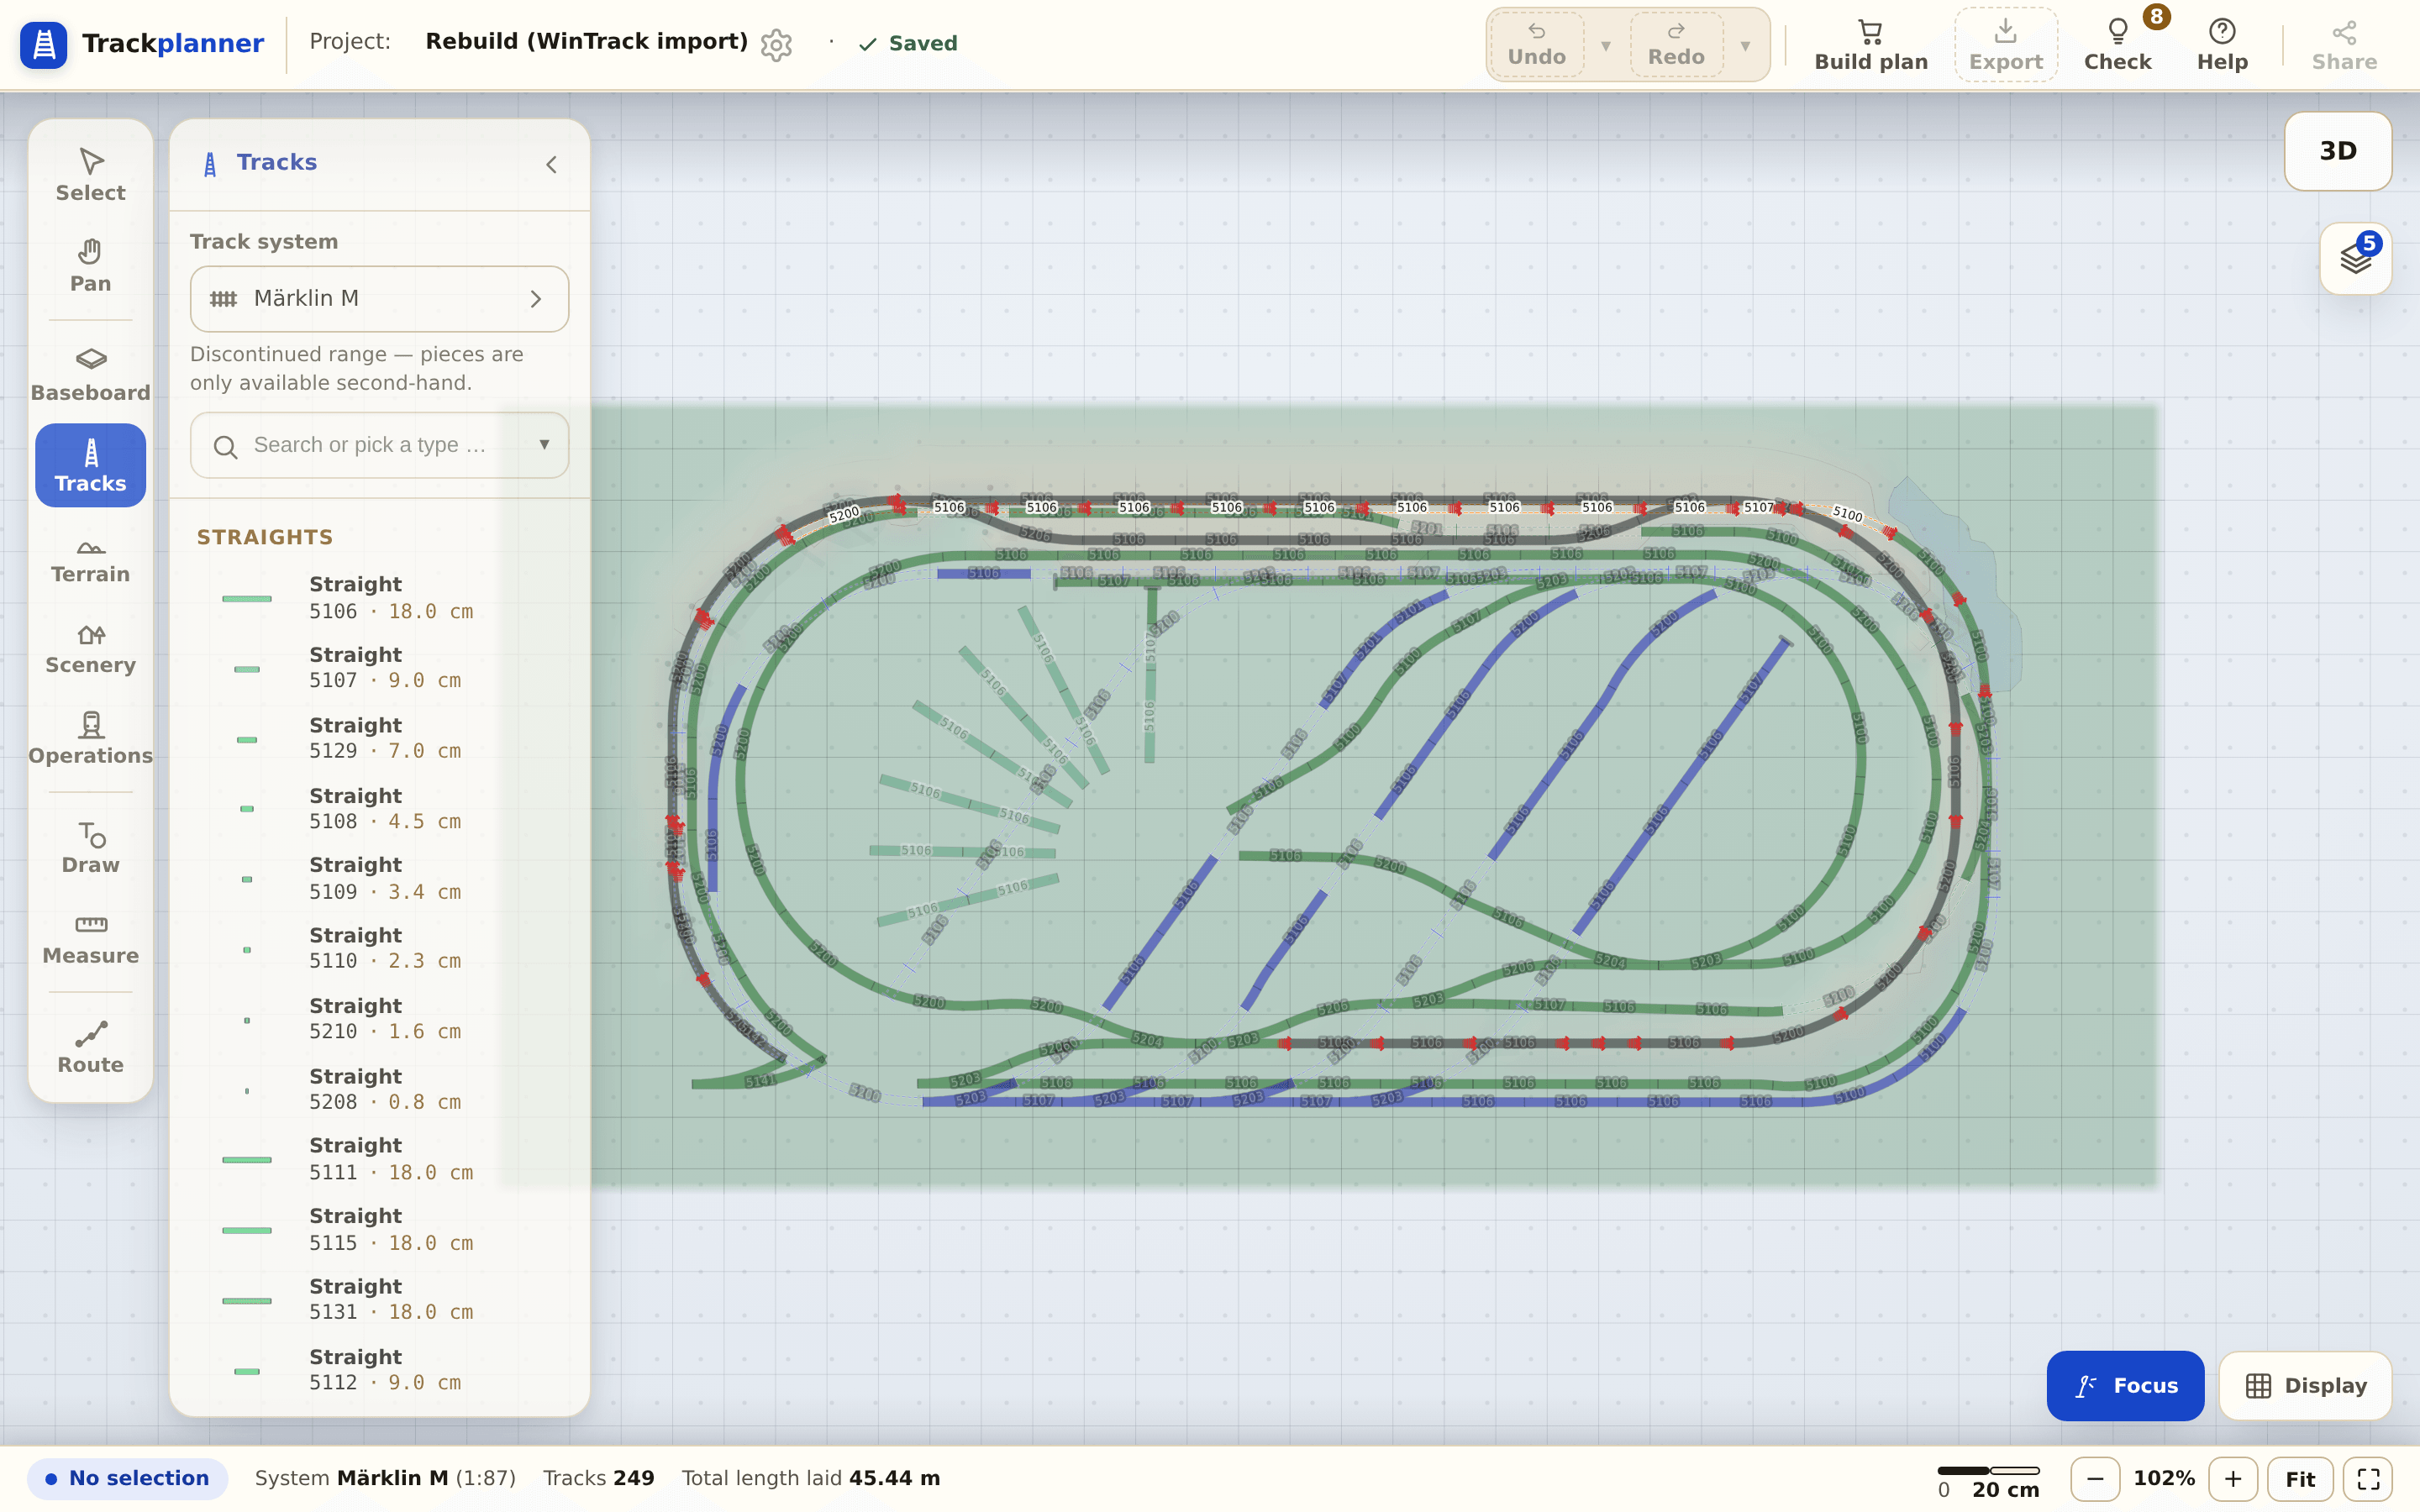
Task: Pick Straight 5107 9.0 cm piece
Action: tap(380, 667)
